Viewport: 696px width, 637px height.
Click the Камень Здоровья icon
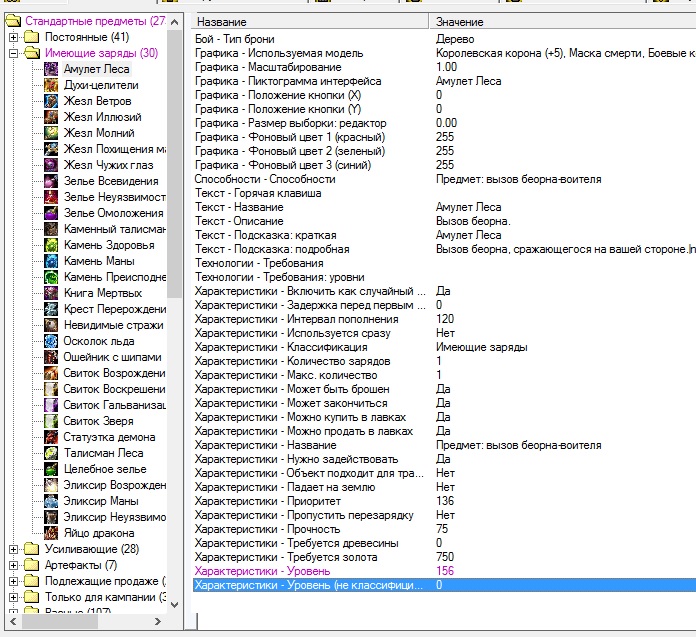[x=51, y=245]
